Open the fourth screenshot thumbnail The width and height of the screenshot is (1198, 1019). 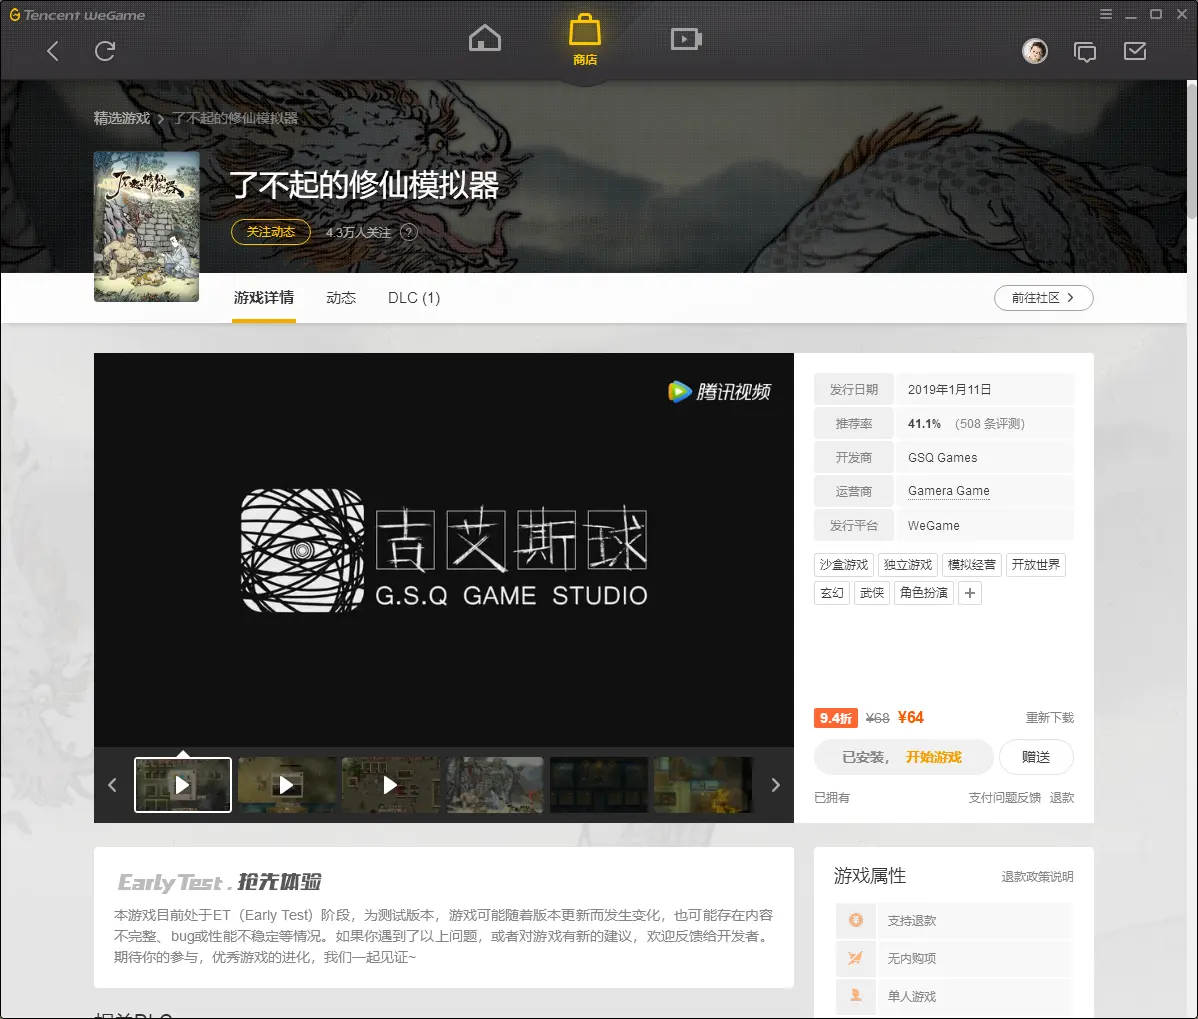click(x=494, y=784)
